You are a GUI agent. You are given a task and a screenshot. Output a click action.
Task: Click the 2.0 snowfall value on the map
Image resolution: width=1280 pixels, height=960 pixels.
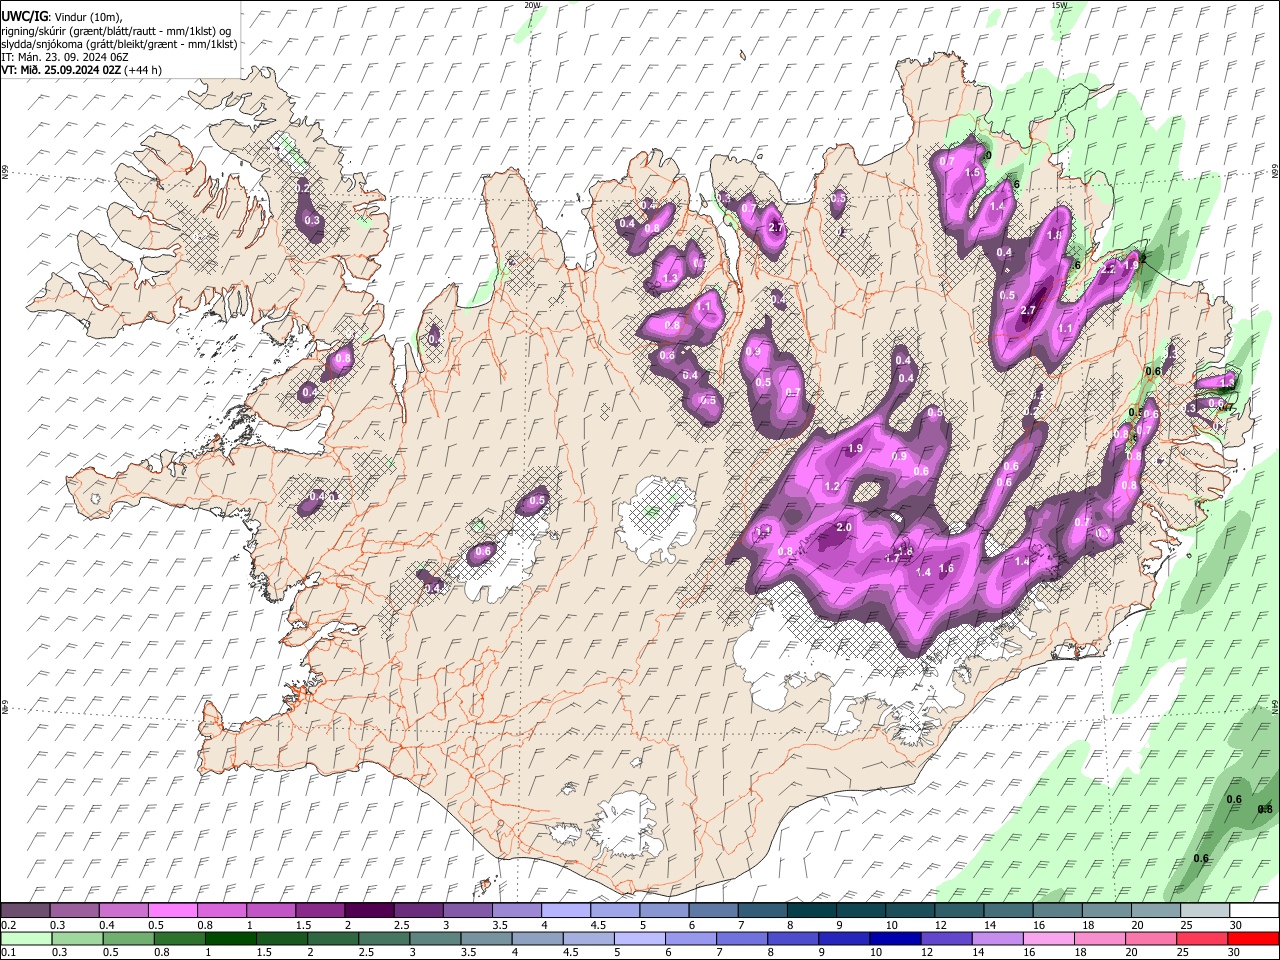tap(843, 527)
